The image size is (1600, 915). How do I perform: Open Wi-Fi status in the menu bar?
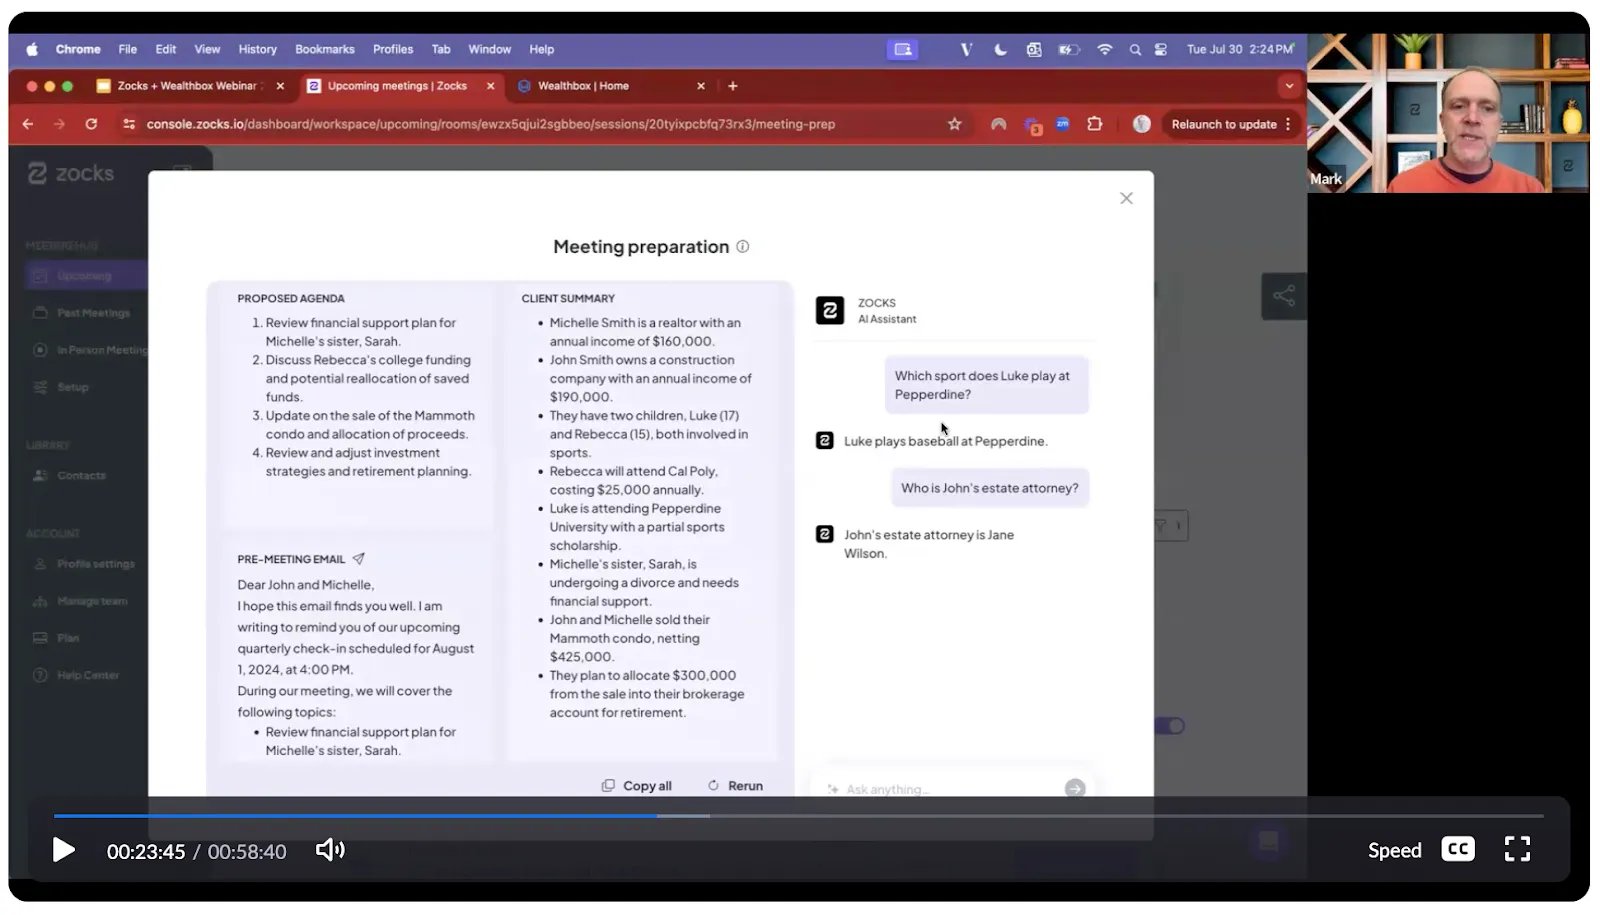[1105, 49]
